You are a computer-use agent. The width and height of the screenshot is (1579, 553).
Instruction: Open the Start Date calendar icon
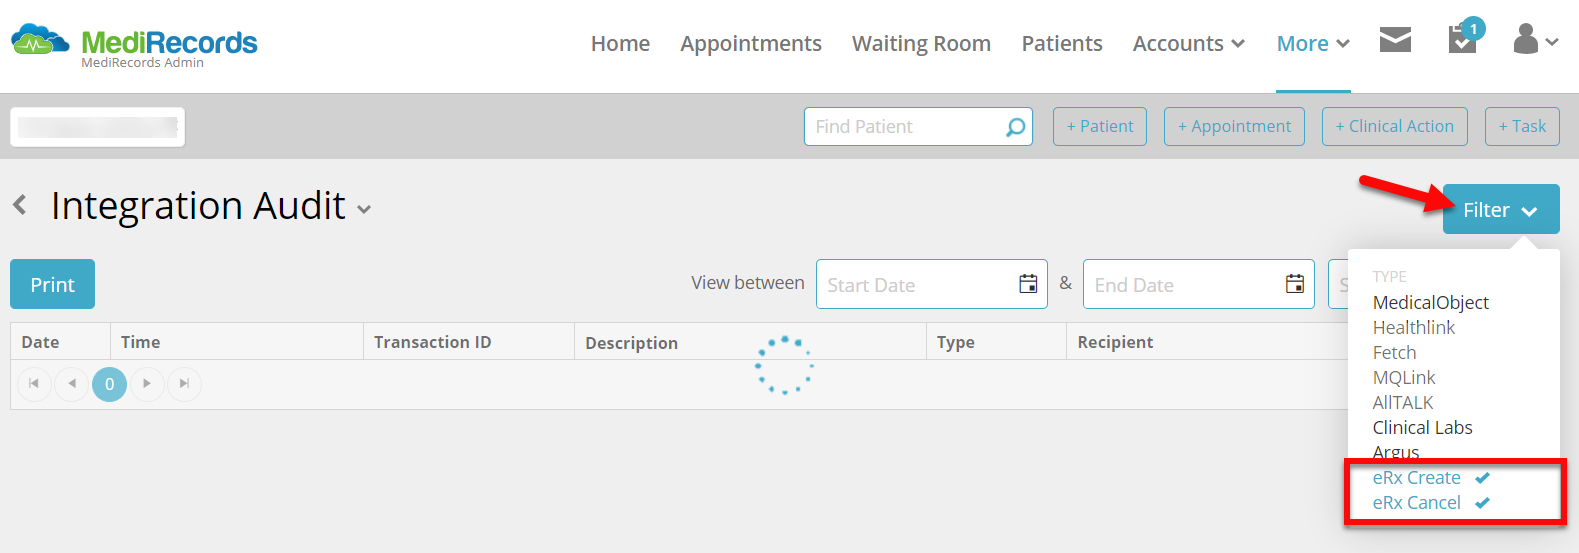tap(1028, 284)
